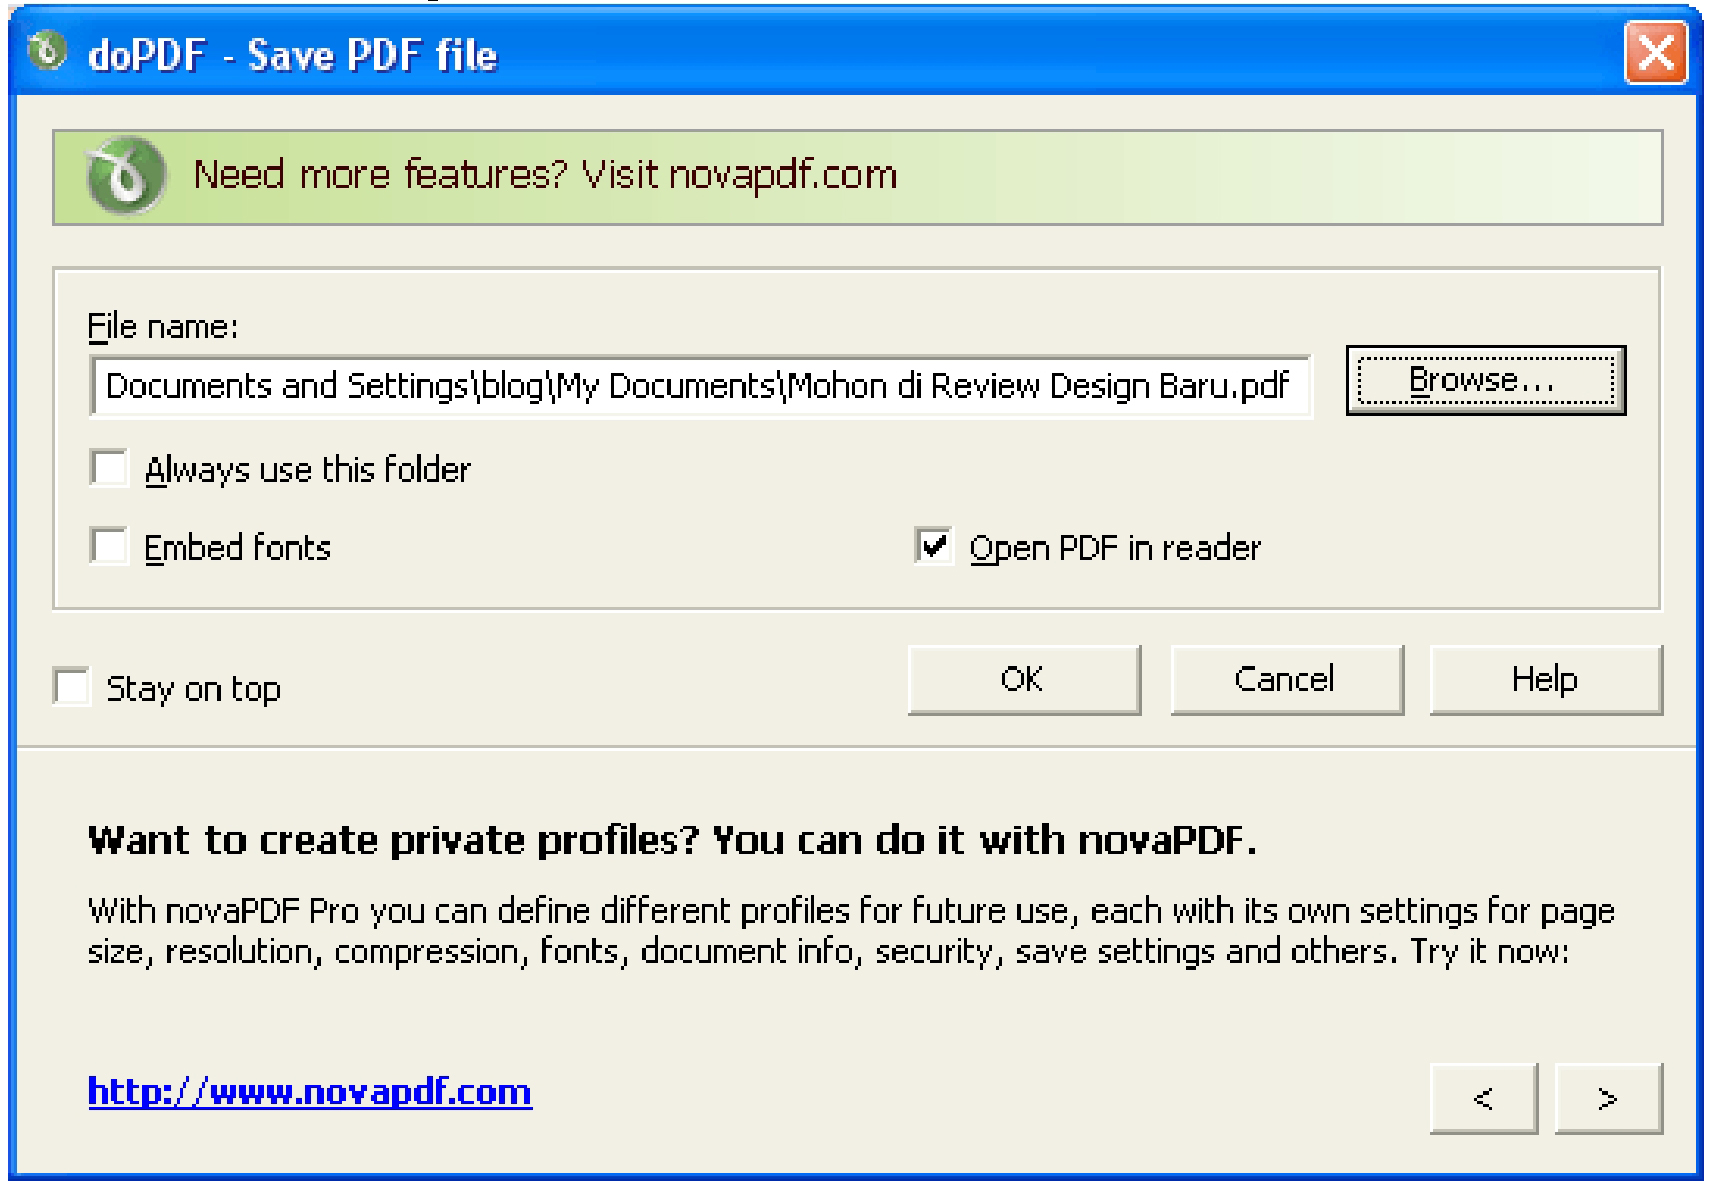Enable the 'Always use this folder' checkbox
1716x1181 pixels.
[109, 468]
